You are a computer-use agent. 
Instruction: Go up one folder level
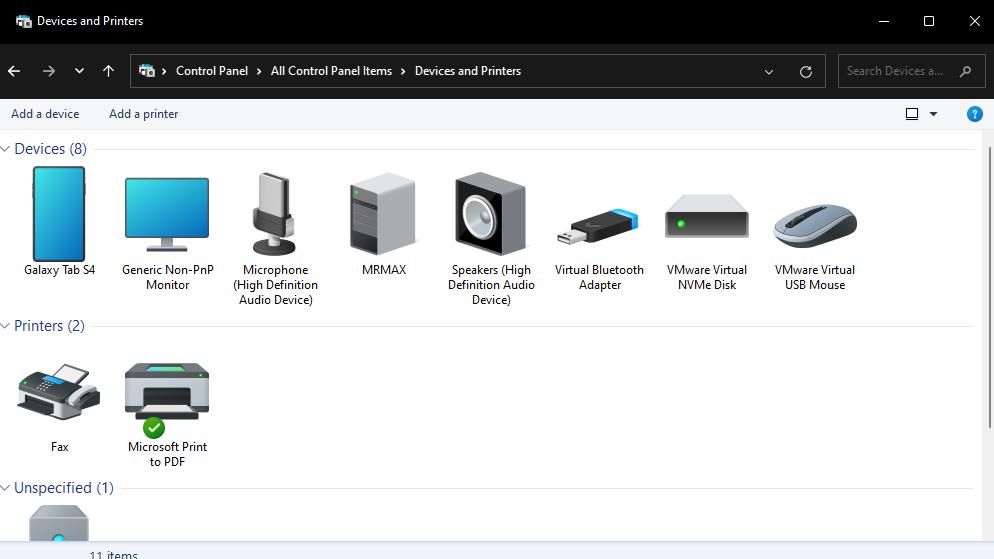[x=108, y=71]
